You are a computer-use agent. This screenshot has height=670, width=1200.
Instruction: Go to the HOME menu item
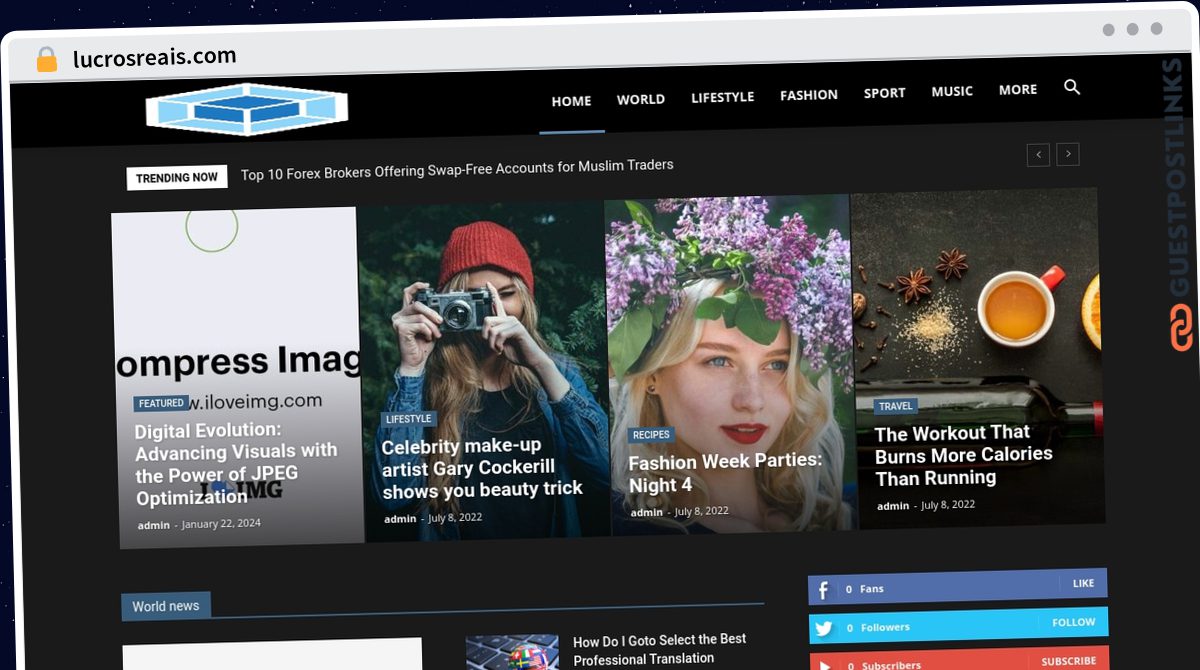pyautogui.click(x=571, y=101)
